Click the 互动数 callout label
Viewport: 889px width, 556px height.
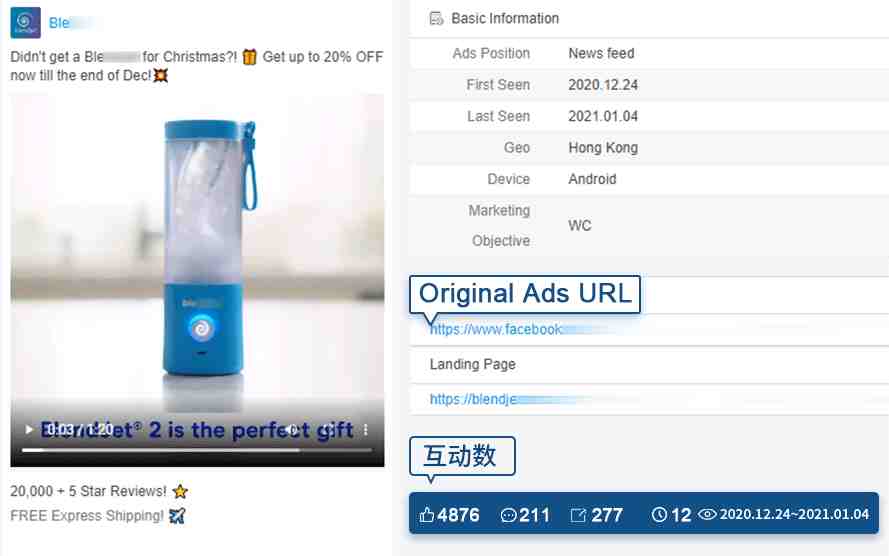pos(462,455)
